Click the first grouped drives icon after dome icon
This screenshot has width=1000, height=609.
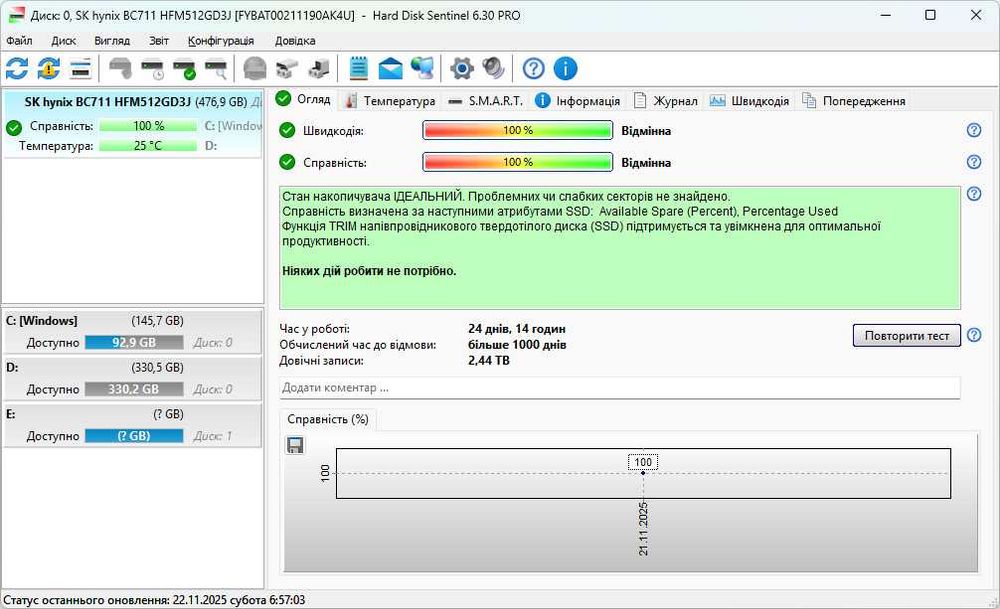pyautogui.click(x=287, y=68)
